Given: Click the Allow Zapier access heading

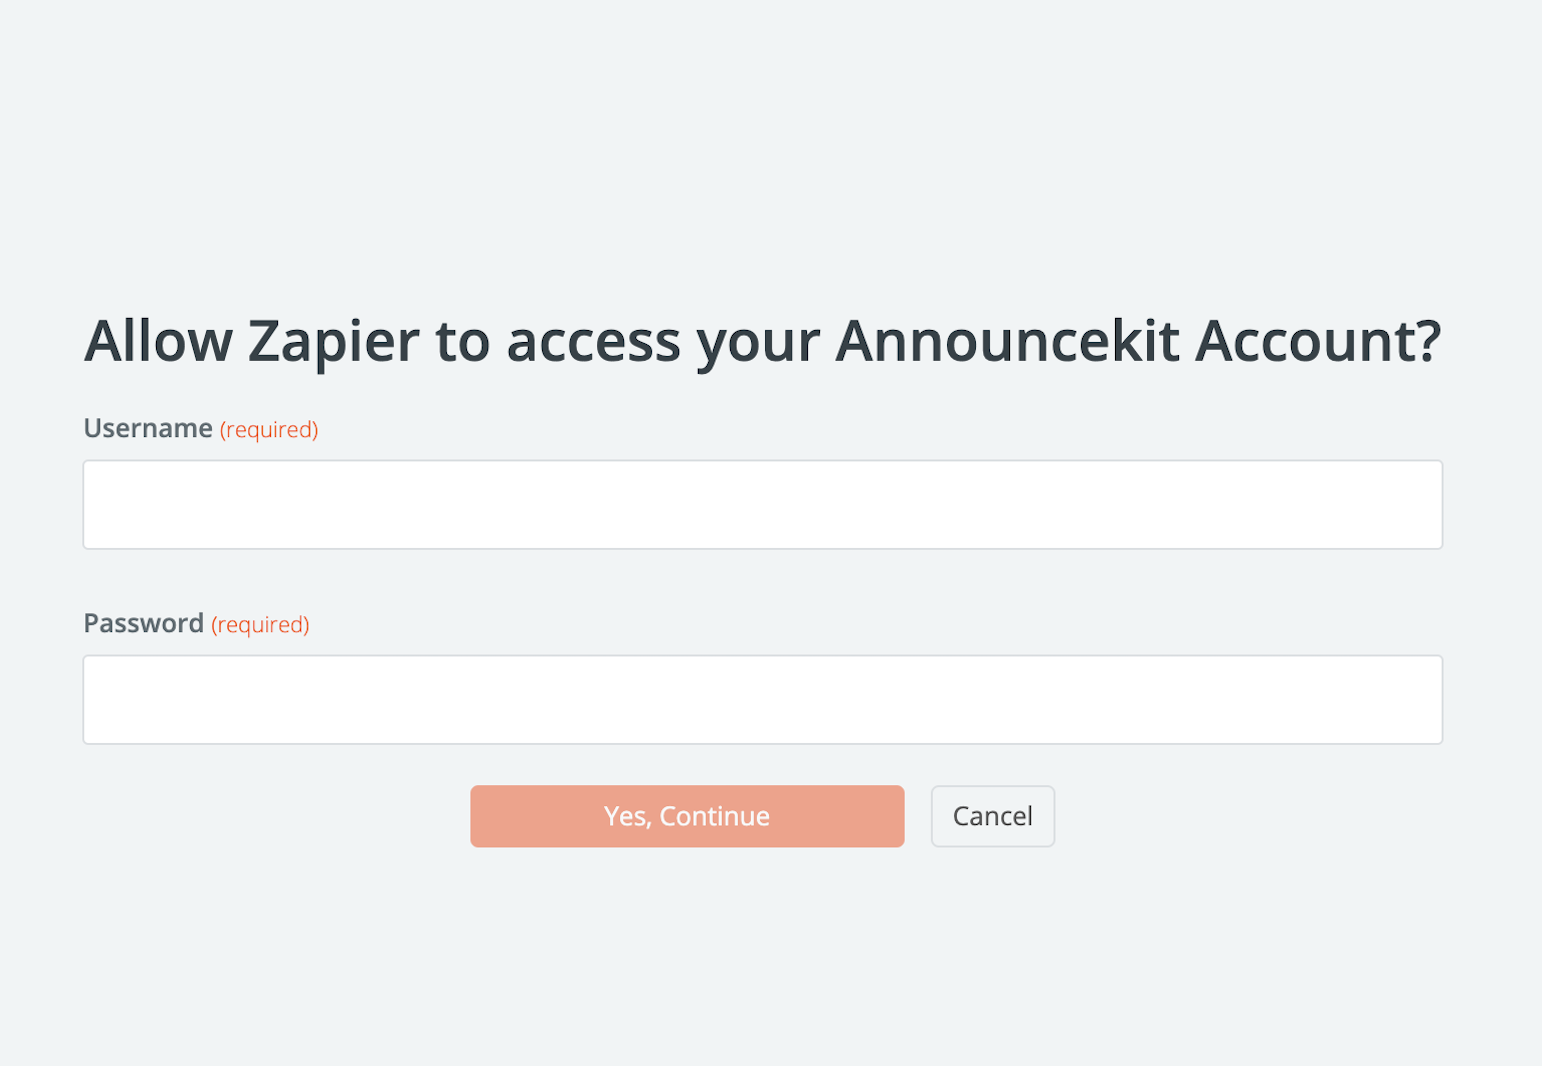Looking at the screenshot, I should 762,340.
